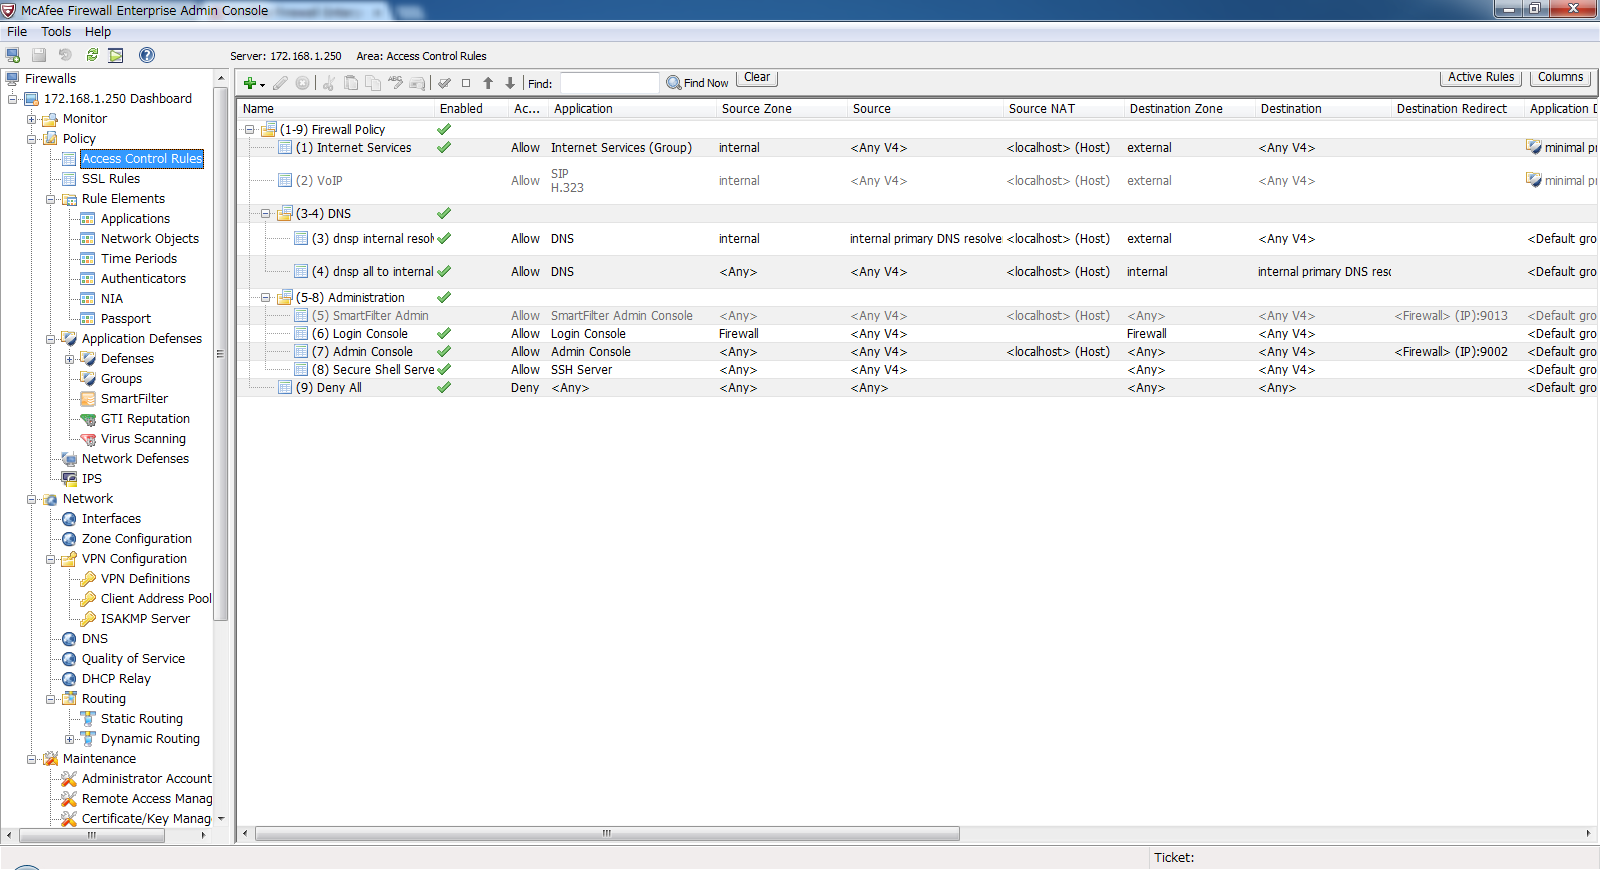Select Zone Configuration in the tree
Image resolution: width=1600 pixels, height=870 pixels.
point(137,539)
